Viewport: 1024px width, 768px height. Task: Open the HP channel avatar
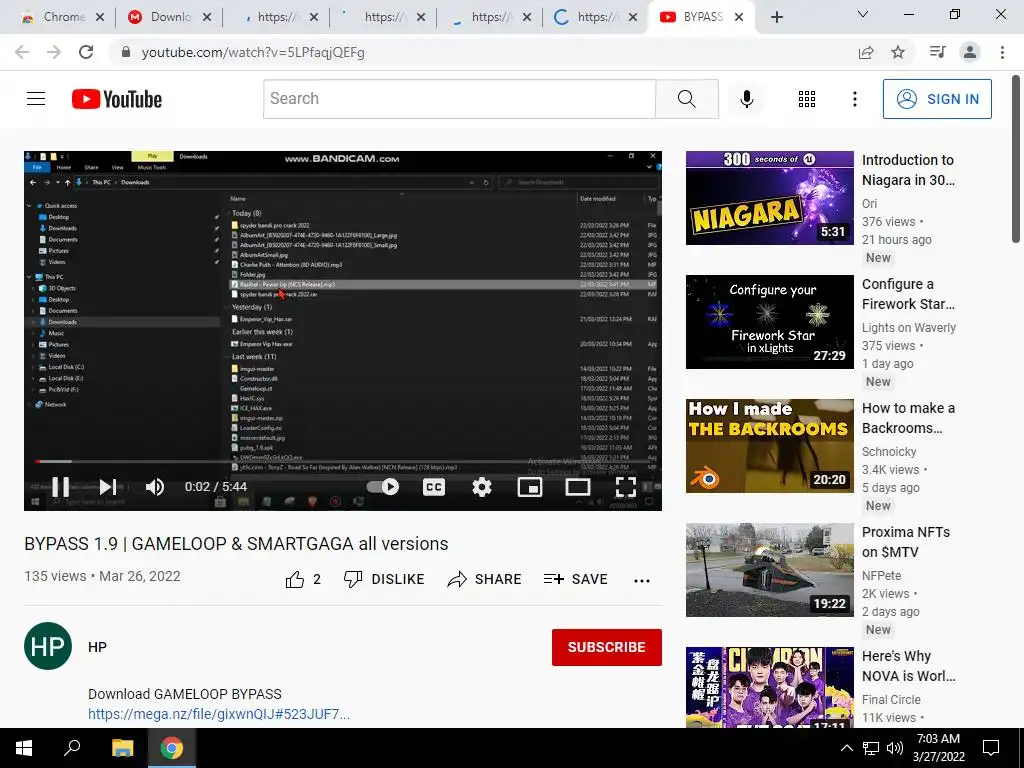[x=48, y=647]
